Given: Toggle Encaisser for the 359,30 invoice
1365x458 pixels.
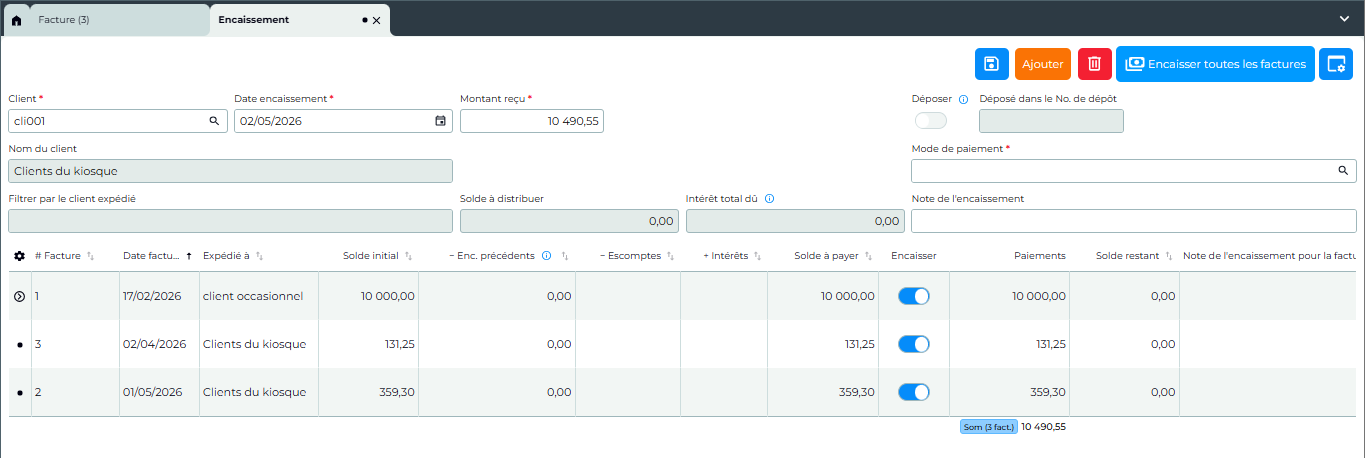Looking at the screenshot, I should click(x=914, y=392).
